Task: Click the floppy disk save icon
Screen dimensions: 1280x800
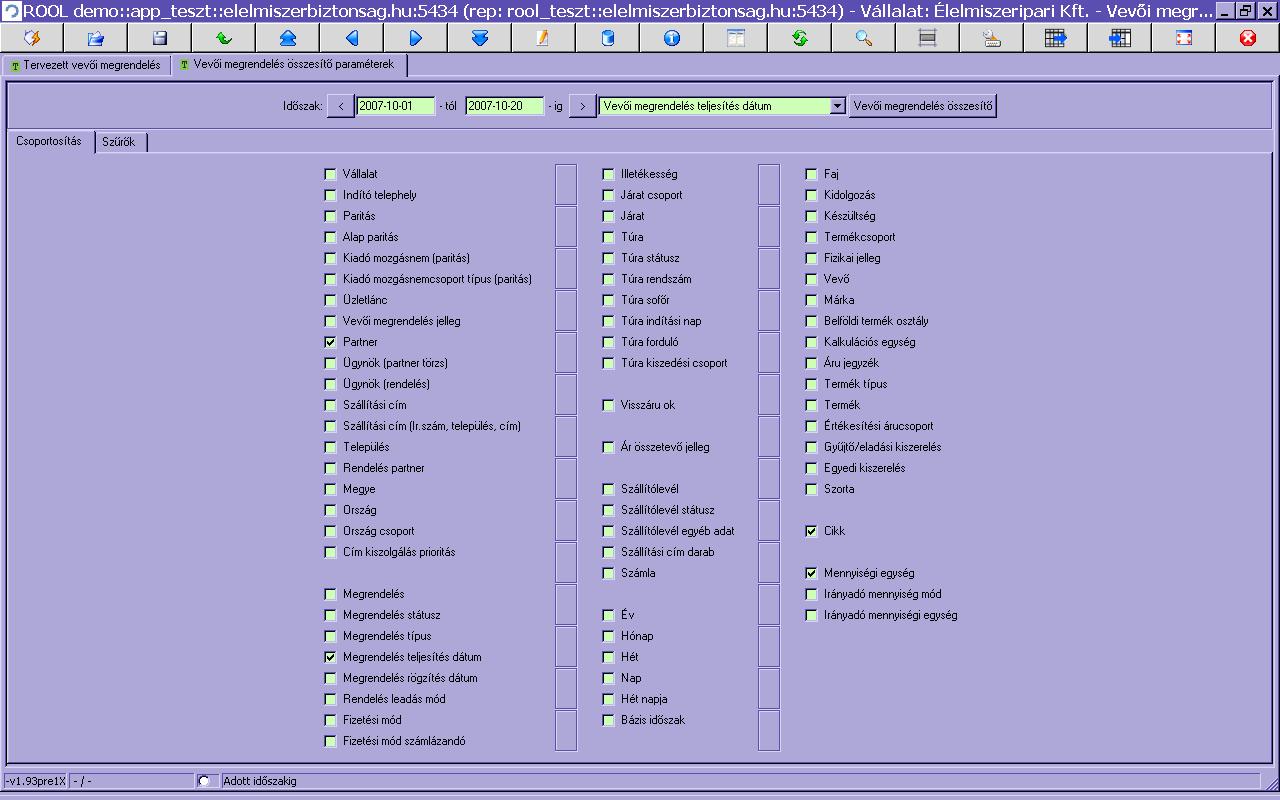Action: (160, 38)
